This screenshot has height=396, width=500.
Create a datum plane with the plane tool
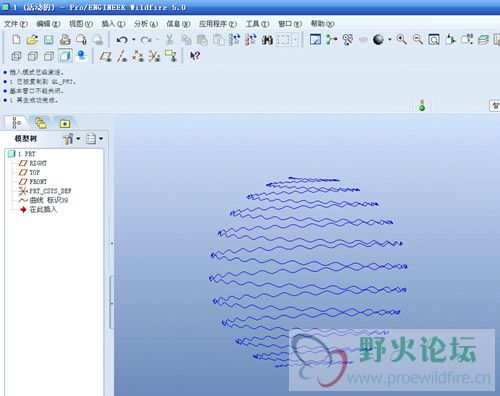106,56
